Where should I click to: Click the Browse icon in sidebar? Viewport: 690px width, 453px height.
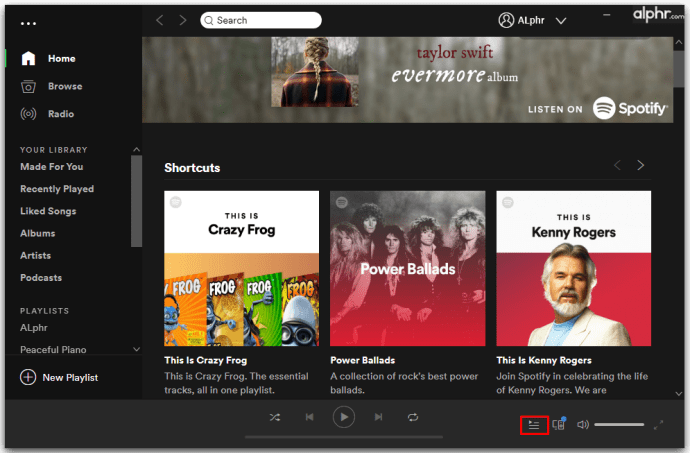28,86
